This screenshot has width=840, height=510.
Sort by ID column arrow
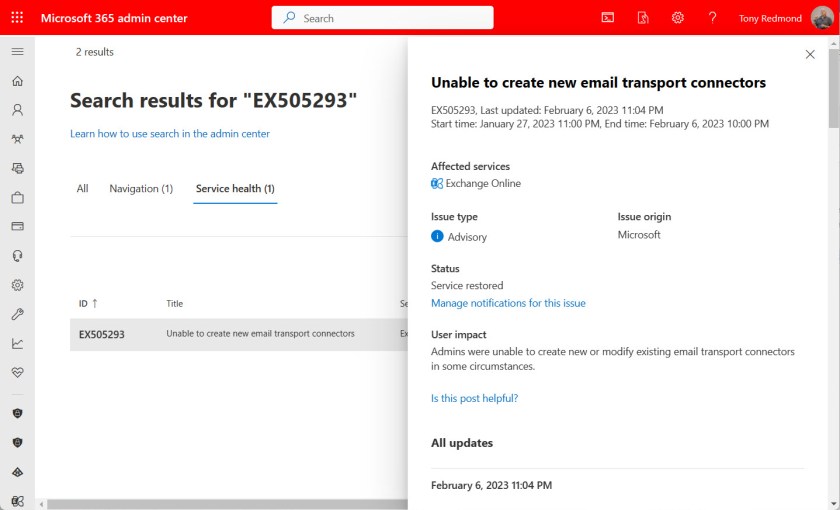click(95, 303)
